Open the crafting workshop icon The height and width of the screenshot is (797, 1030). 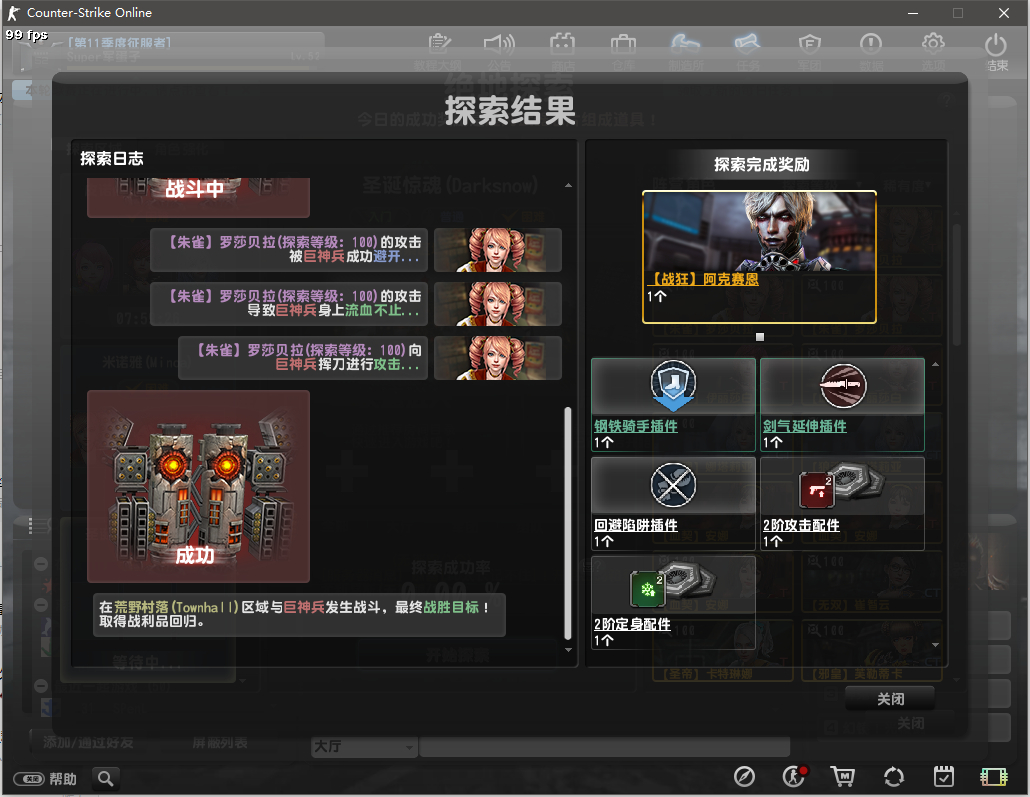685,44
